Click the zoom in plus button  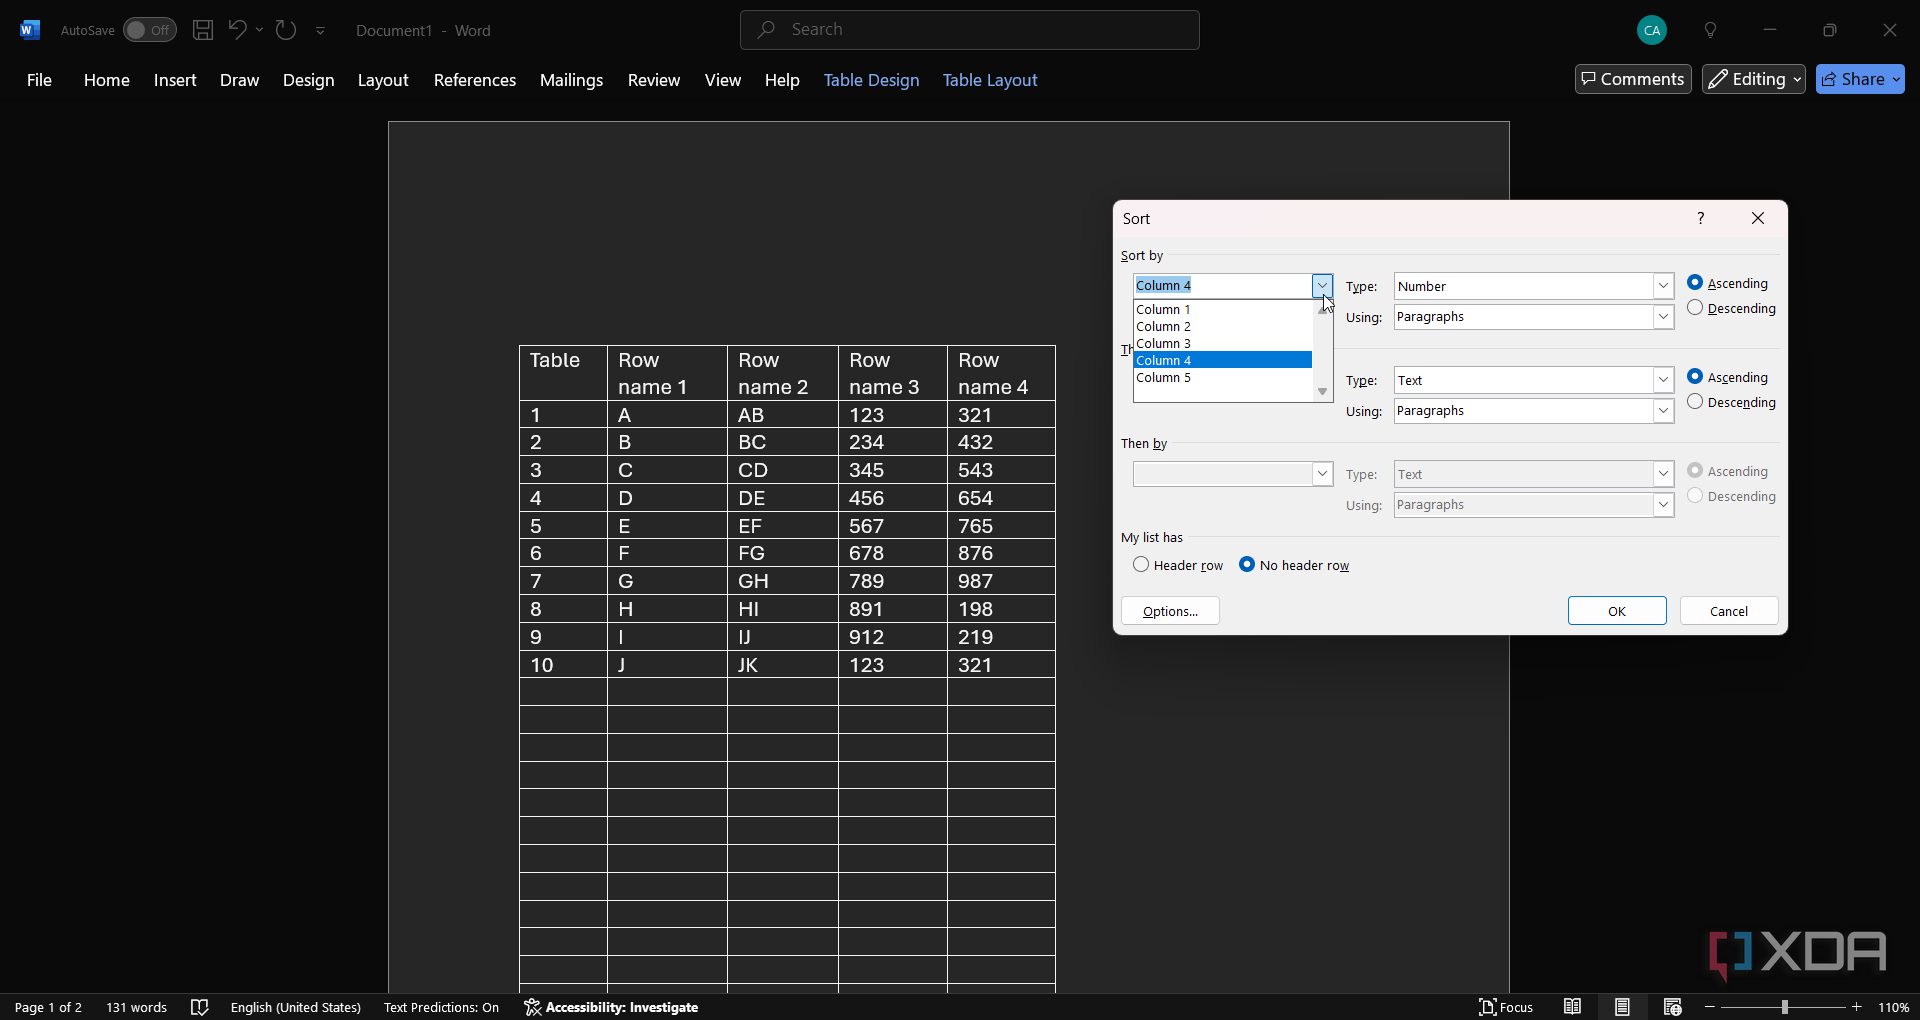[1857, 1007]
